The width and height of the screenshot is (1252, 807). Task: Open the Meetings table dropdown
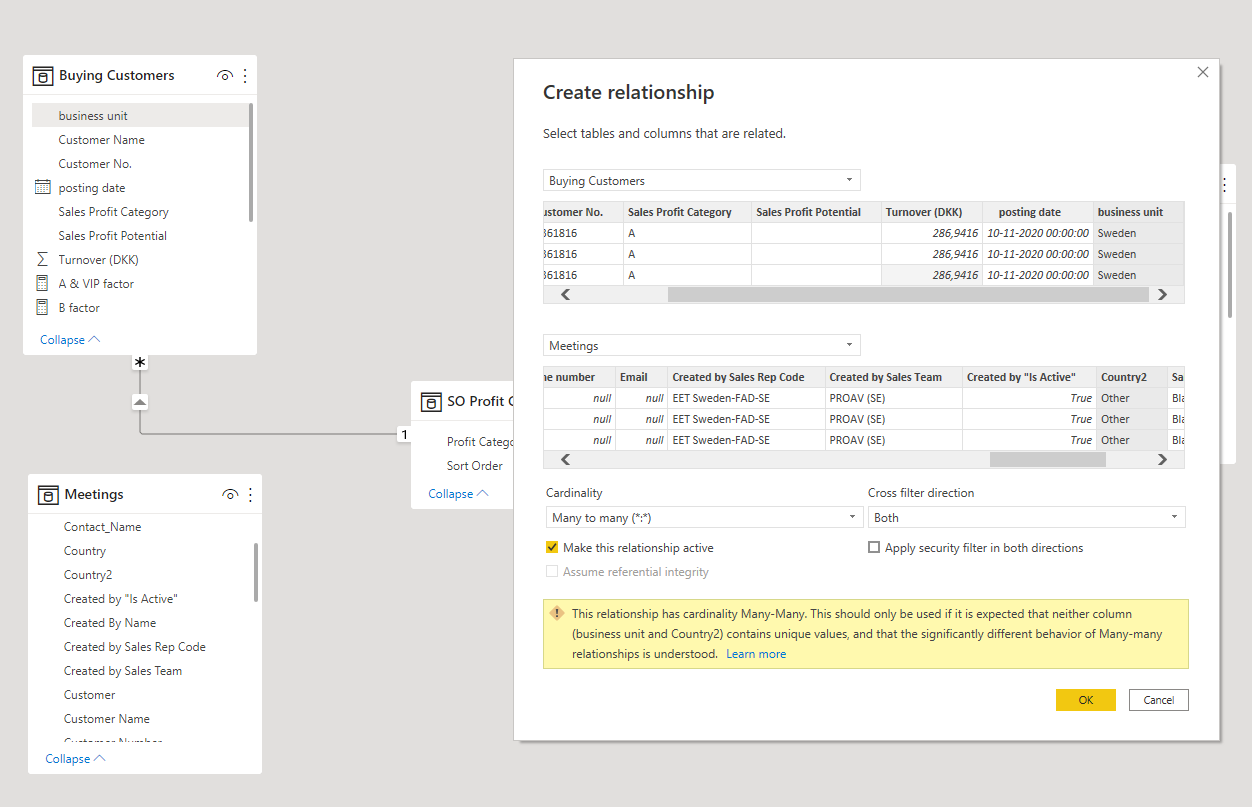click(701, 346)
